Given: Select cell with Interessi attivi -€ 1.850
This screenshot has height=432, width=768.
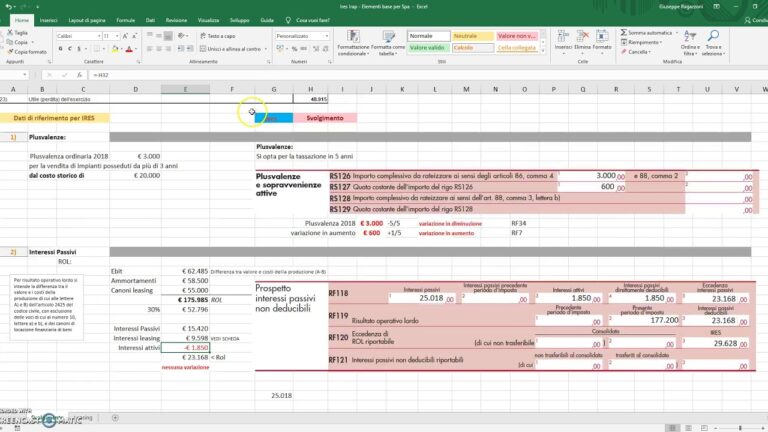Looking at the screenshot, I should 185,348.
